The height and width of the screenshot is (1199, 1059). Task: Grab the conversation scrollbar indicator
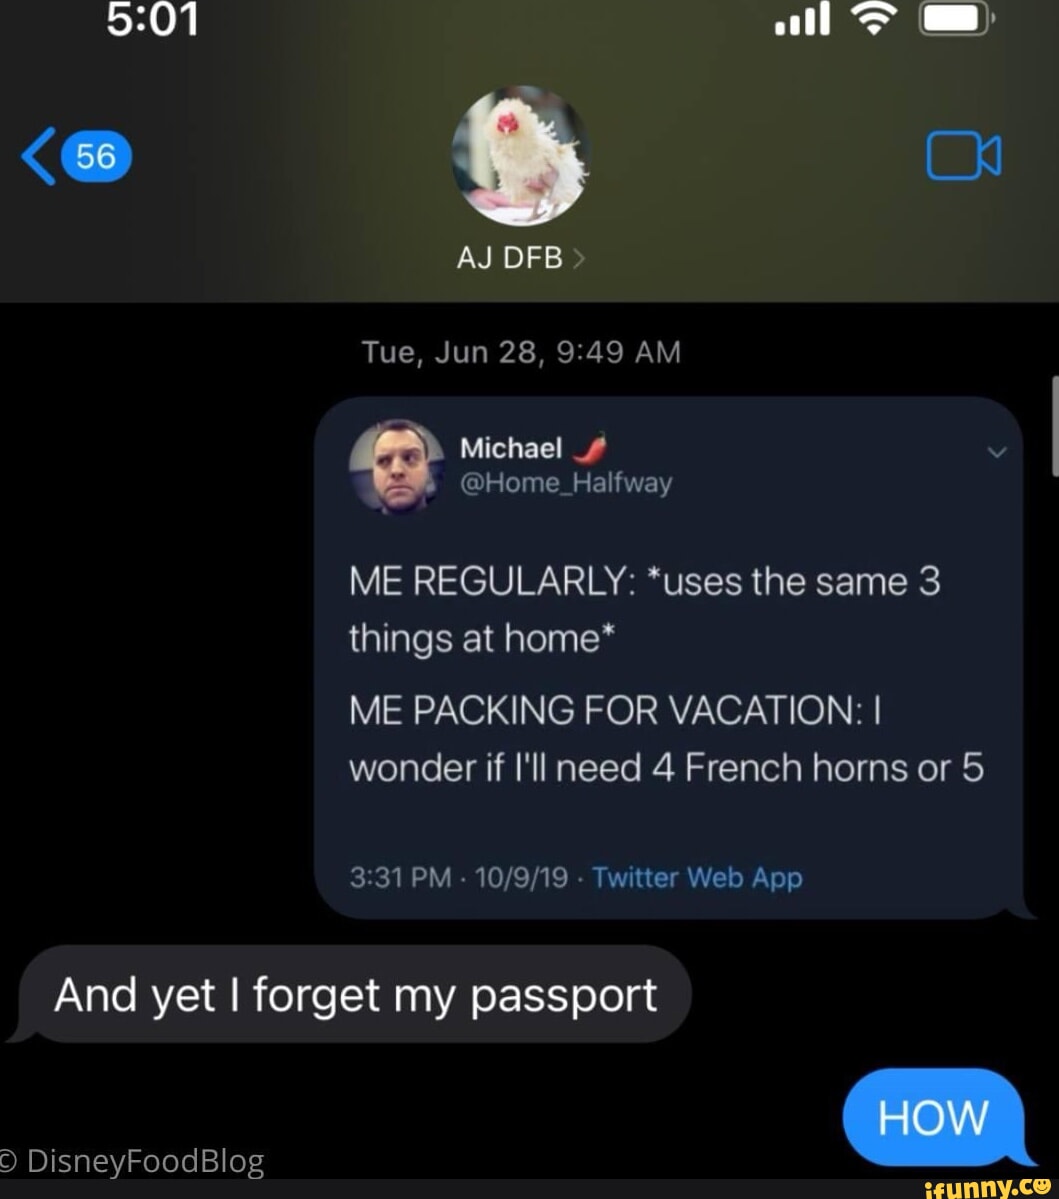[1055, 427]
